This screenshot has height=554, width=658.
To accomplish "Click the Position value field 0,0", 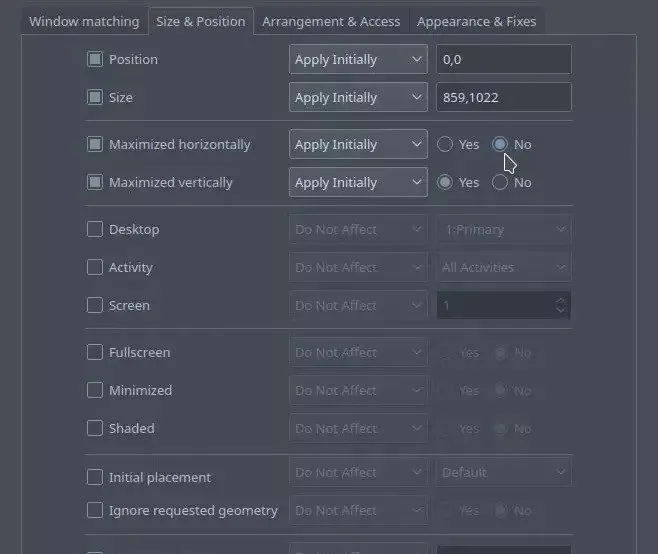I will (504, 59).
